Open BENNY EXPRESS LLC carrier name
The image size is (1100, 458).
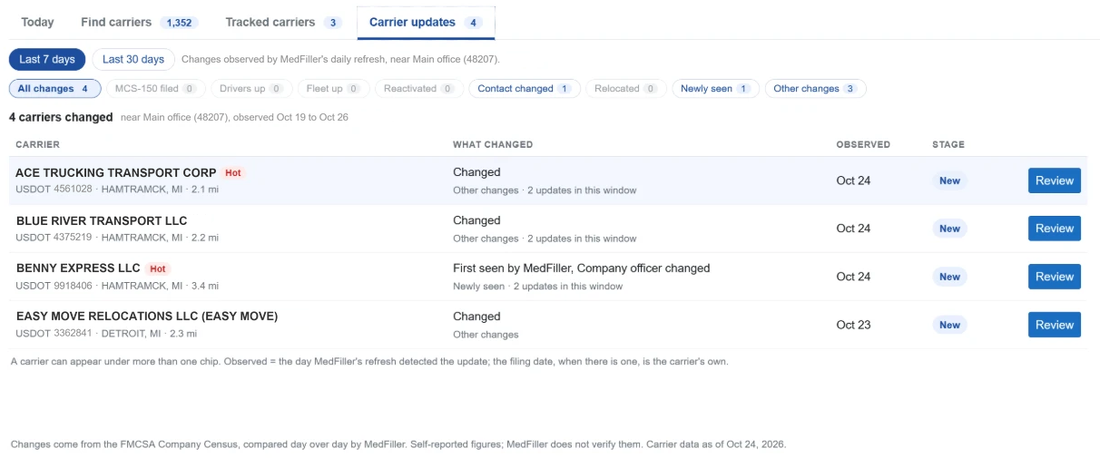pyautogui.click(x=77, y=269)
